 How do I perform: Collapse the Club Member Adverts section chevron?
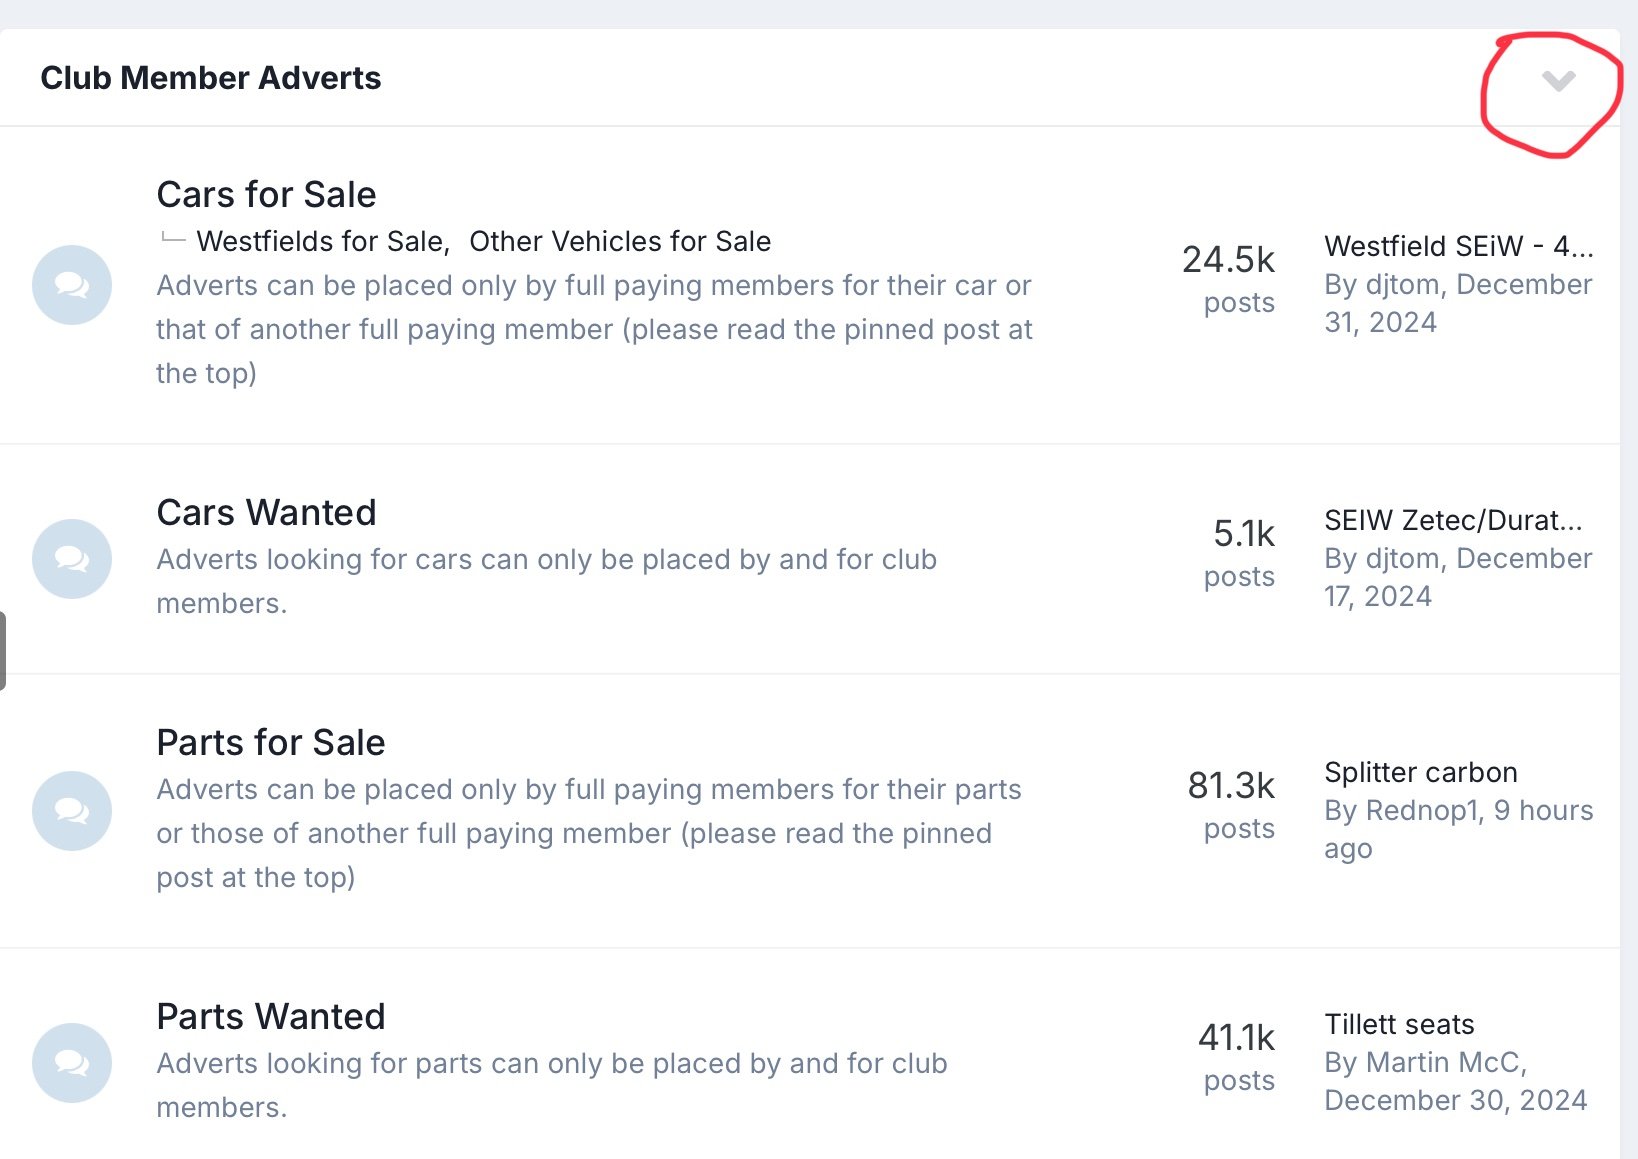point(1558,81)
